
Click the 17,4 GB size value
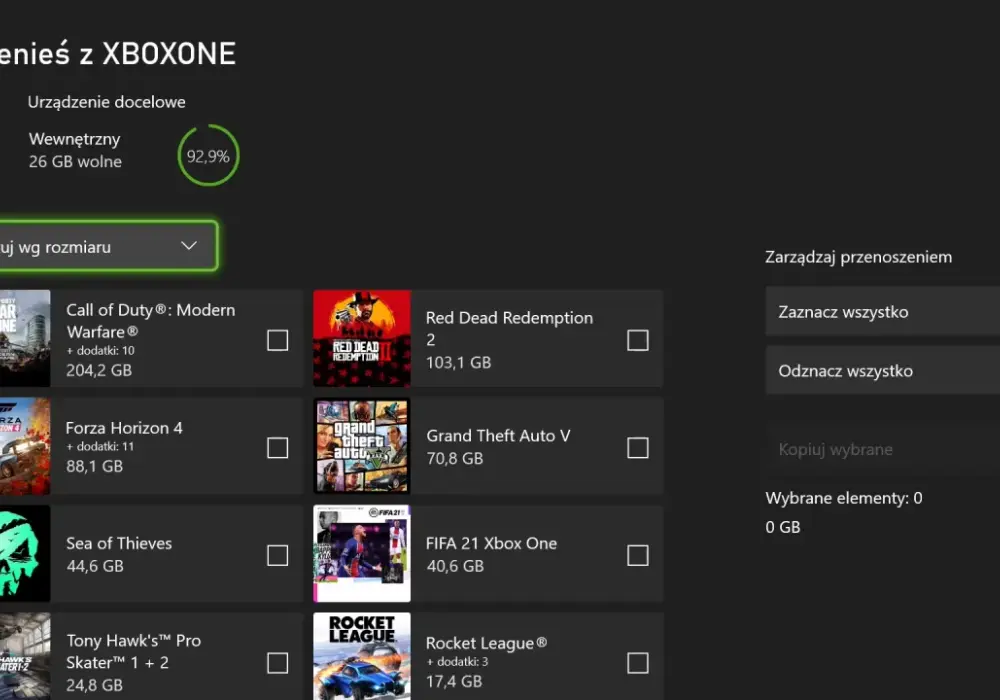[454, 681]
